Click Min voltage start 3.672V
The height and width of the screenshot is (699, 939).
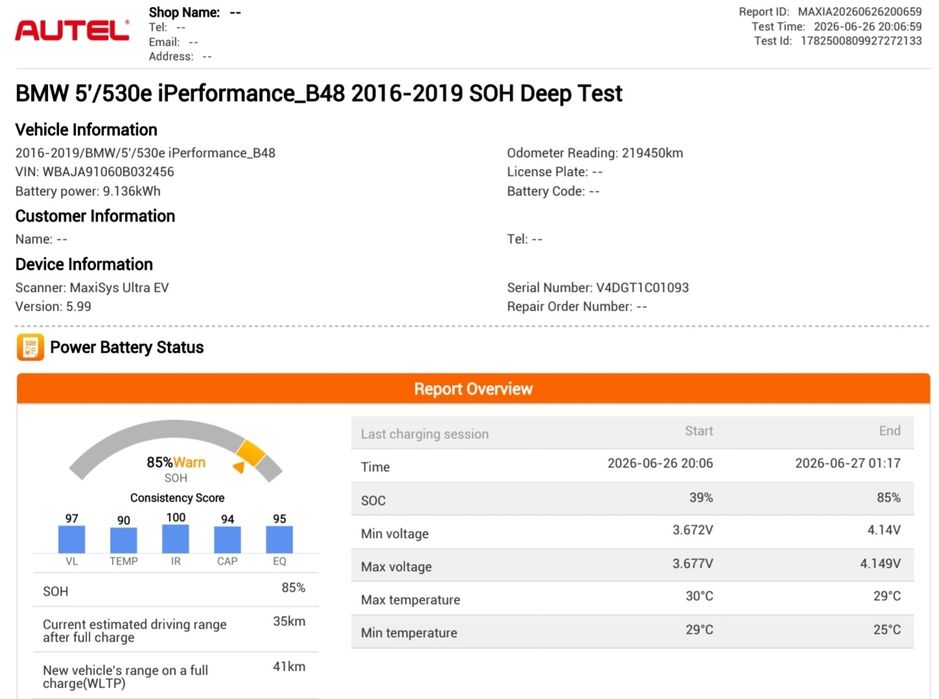click(692, 529)
